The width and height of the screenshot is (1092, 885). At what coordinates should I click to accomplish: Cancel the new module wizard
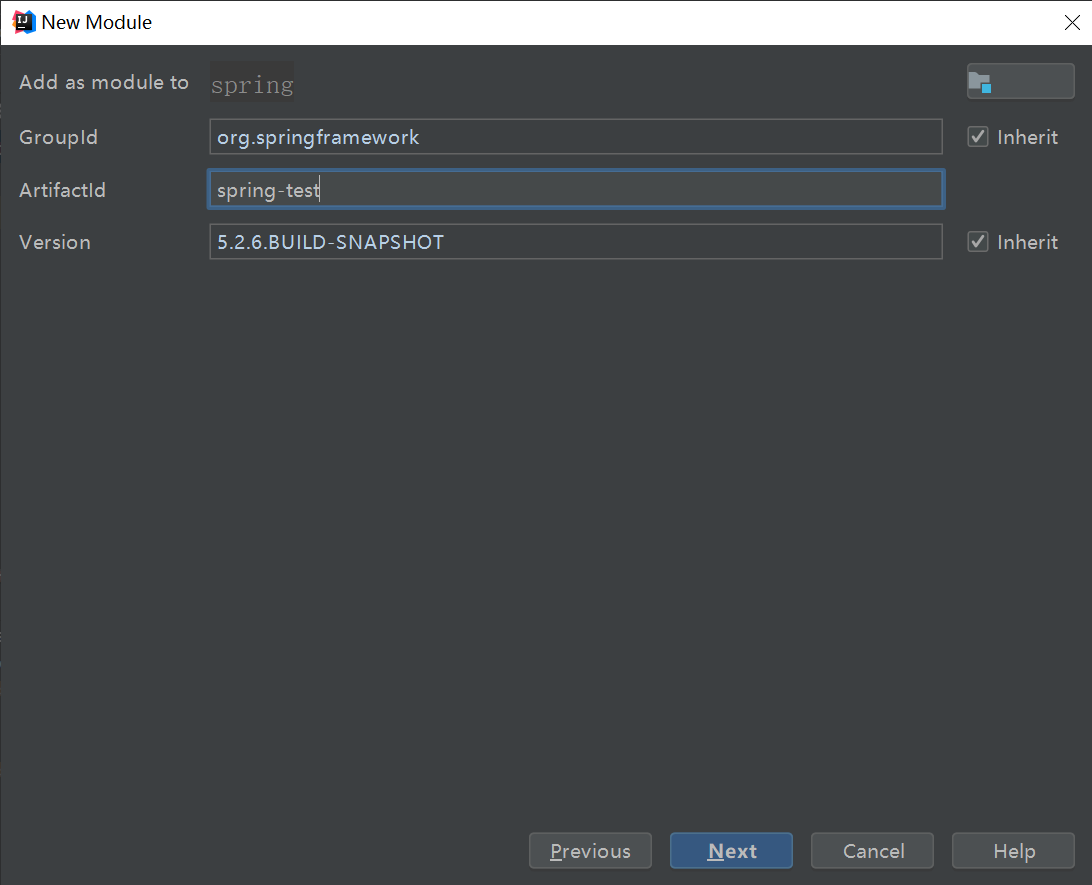pyautogui.click(x=872, y=851)
